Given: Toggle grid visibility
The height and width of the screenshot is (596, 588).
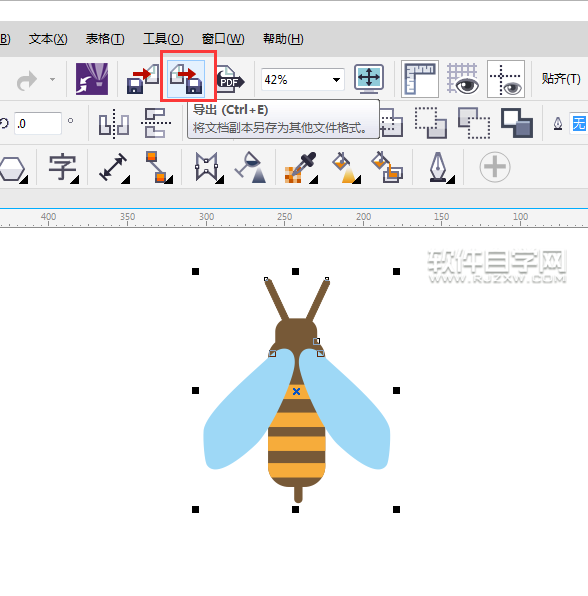Looking at the screenshot, I should [462, 79].
